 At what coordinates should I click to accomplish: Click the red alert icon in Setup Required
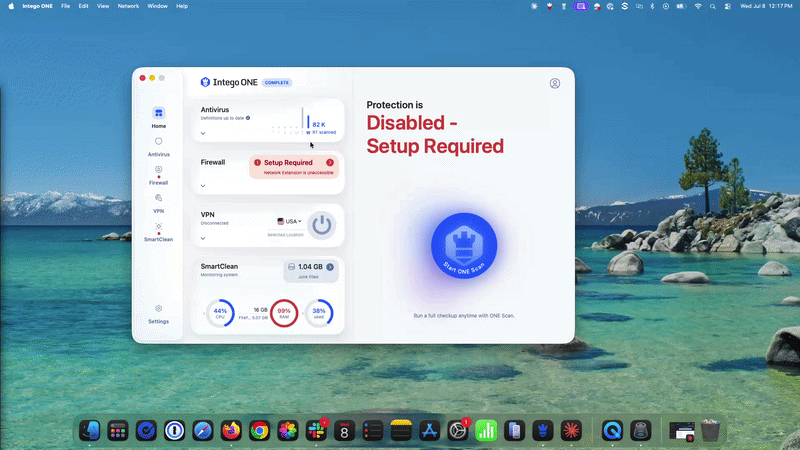(x=257, y=162)
